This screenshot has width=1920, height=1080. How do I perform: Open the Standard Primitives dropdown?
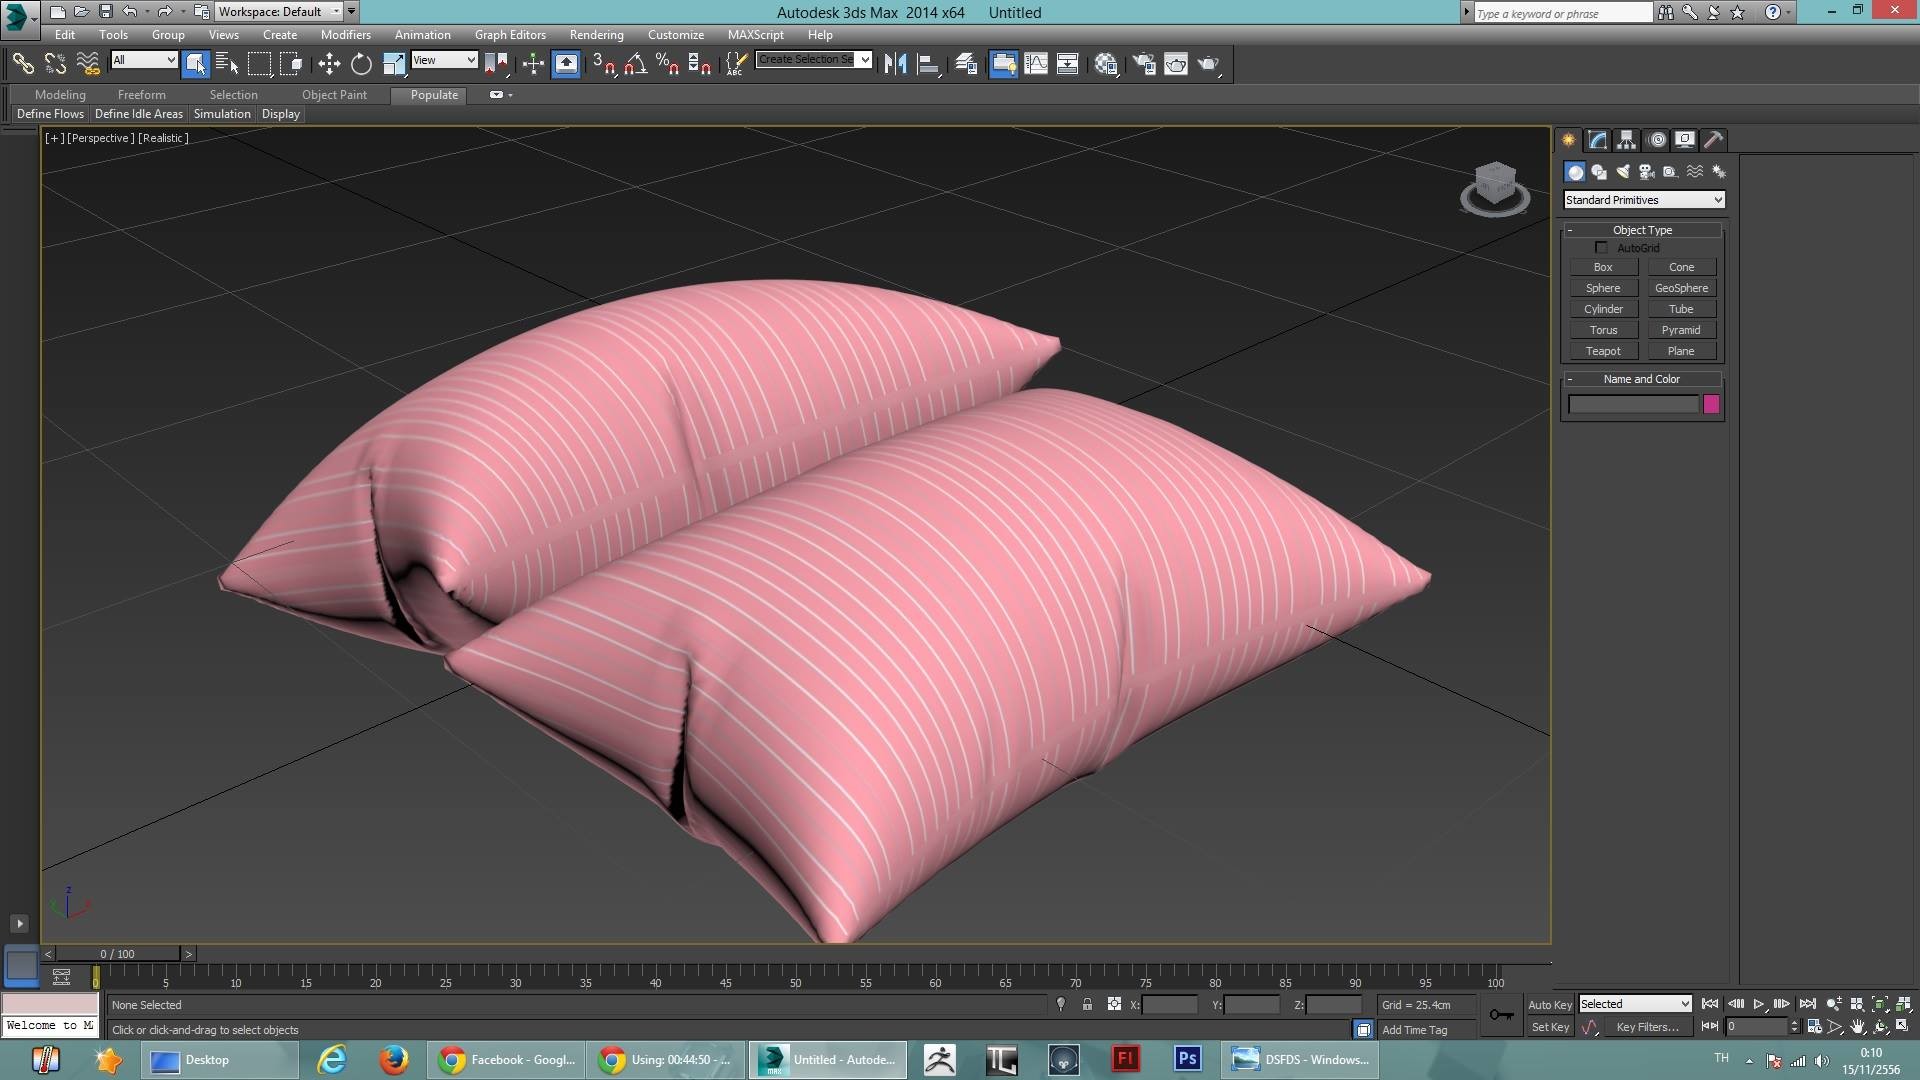tap(1643, 199)
